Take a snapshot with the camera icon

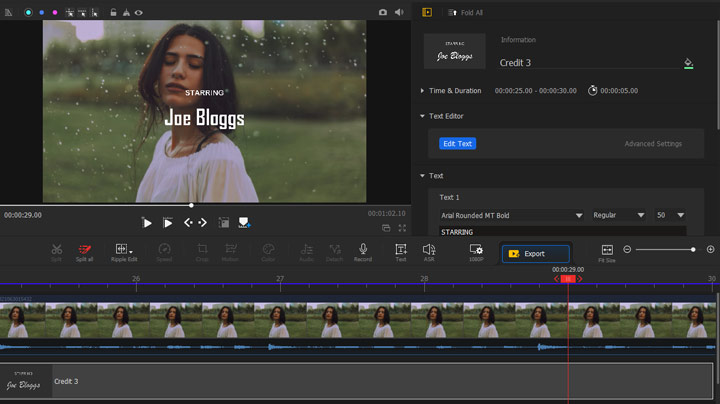coord(383,12)
